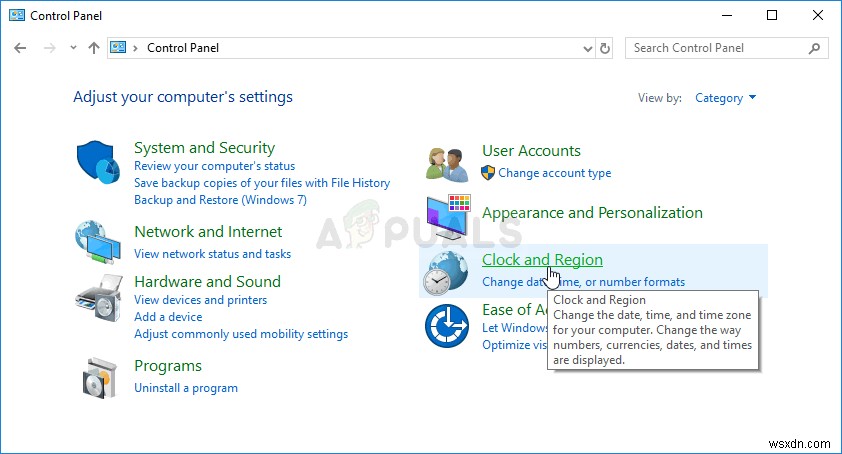842x454 pixels.
Task: Open the Ease of Access heading
Action: pyautogui.click(x=514, y=310)
